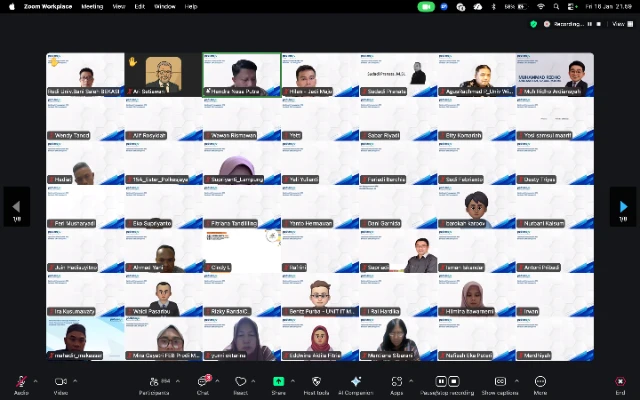
Task: Open the Window menu
Action: [165, 7]
